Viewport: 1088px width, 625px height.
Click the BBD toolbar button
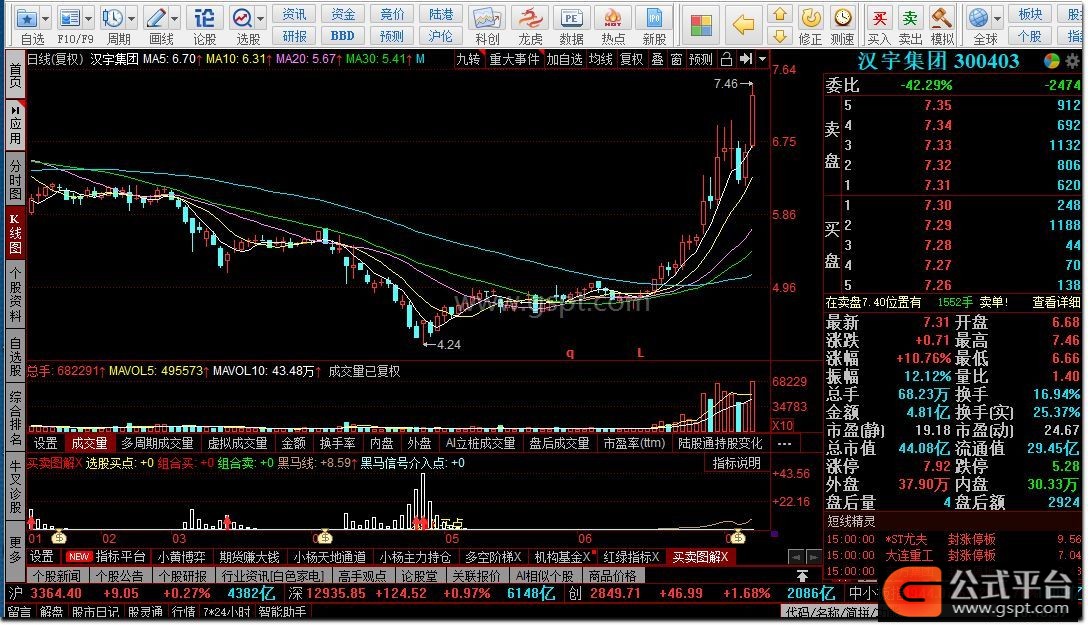pos(343,35)
